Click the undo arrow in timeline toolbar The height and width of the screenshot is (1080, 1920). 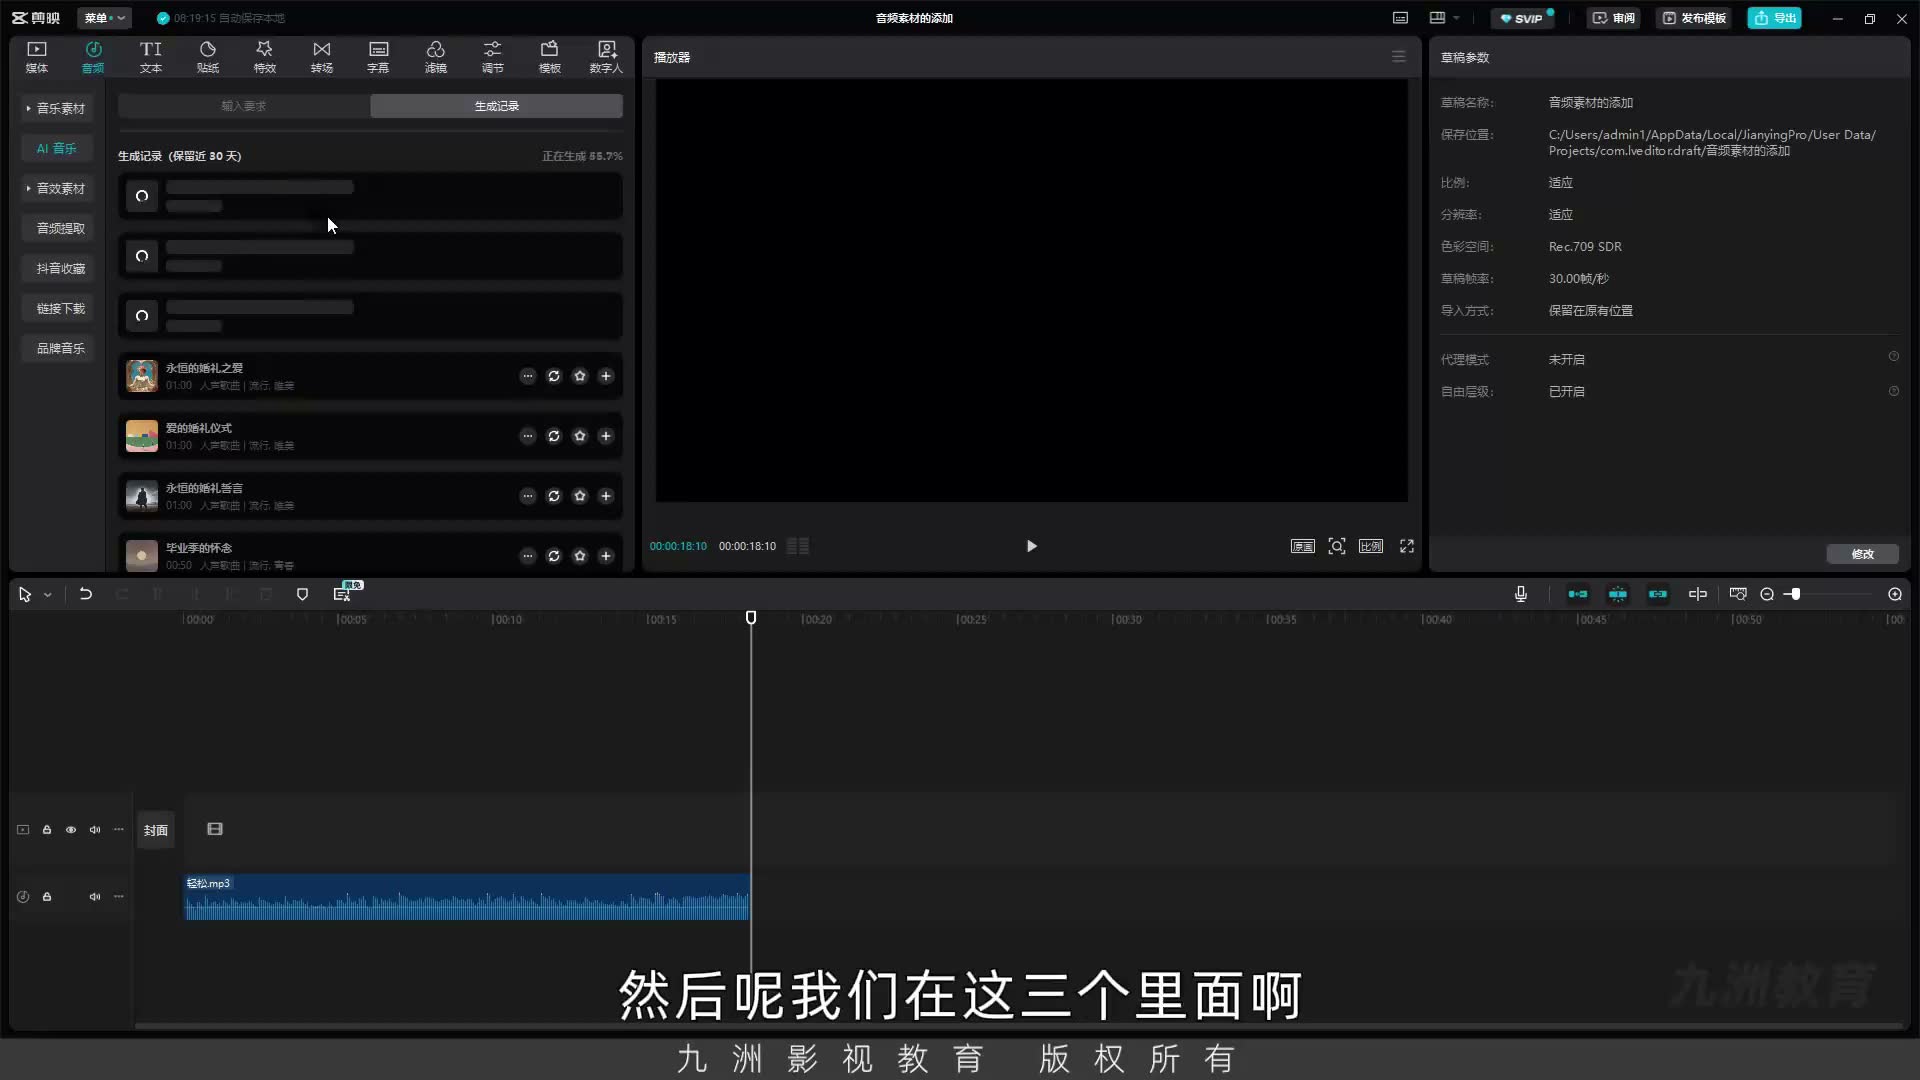(x=86, y=594)
